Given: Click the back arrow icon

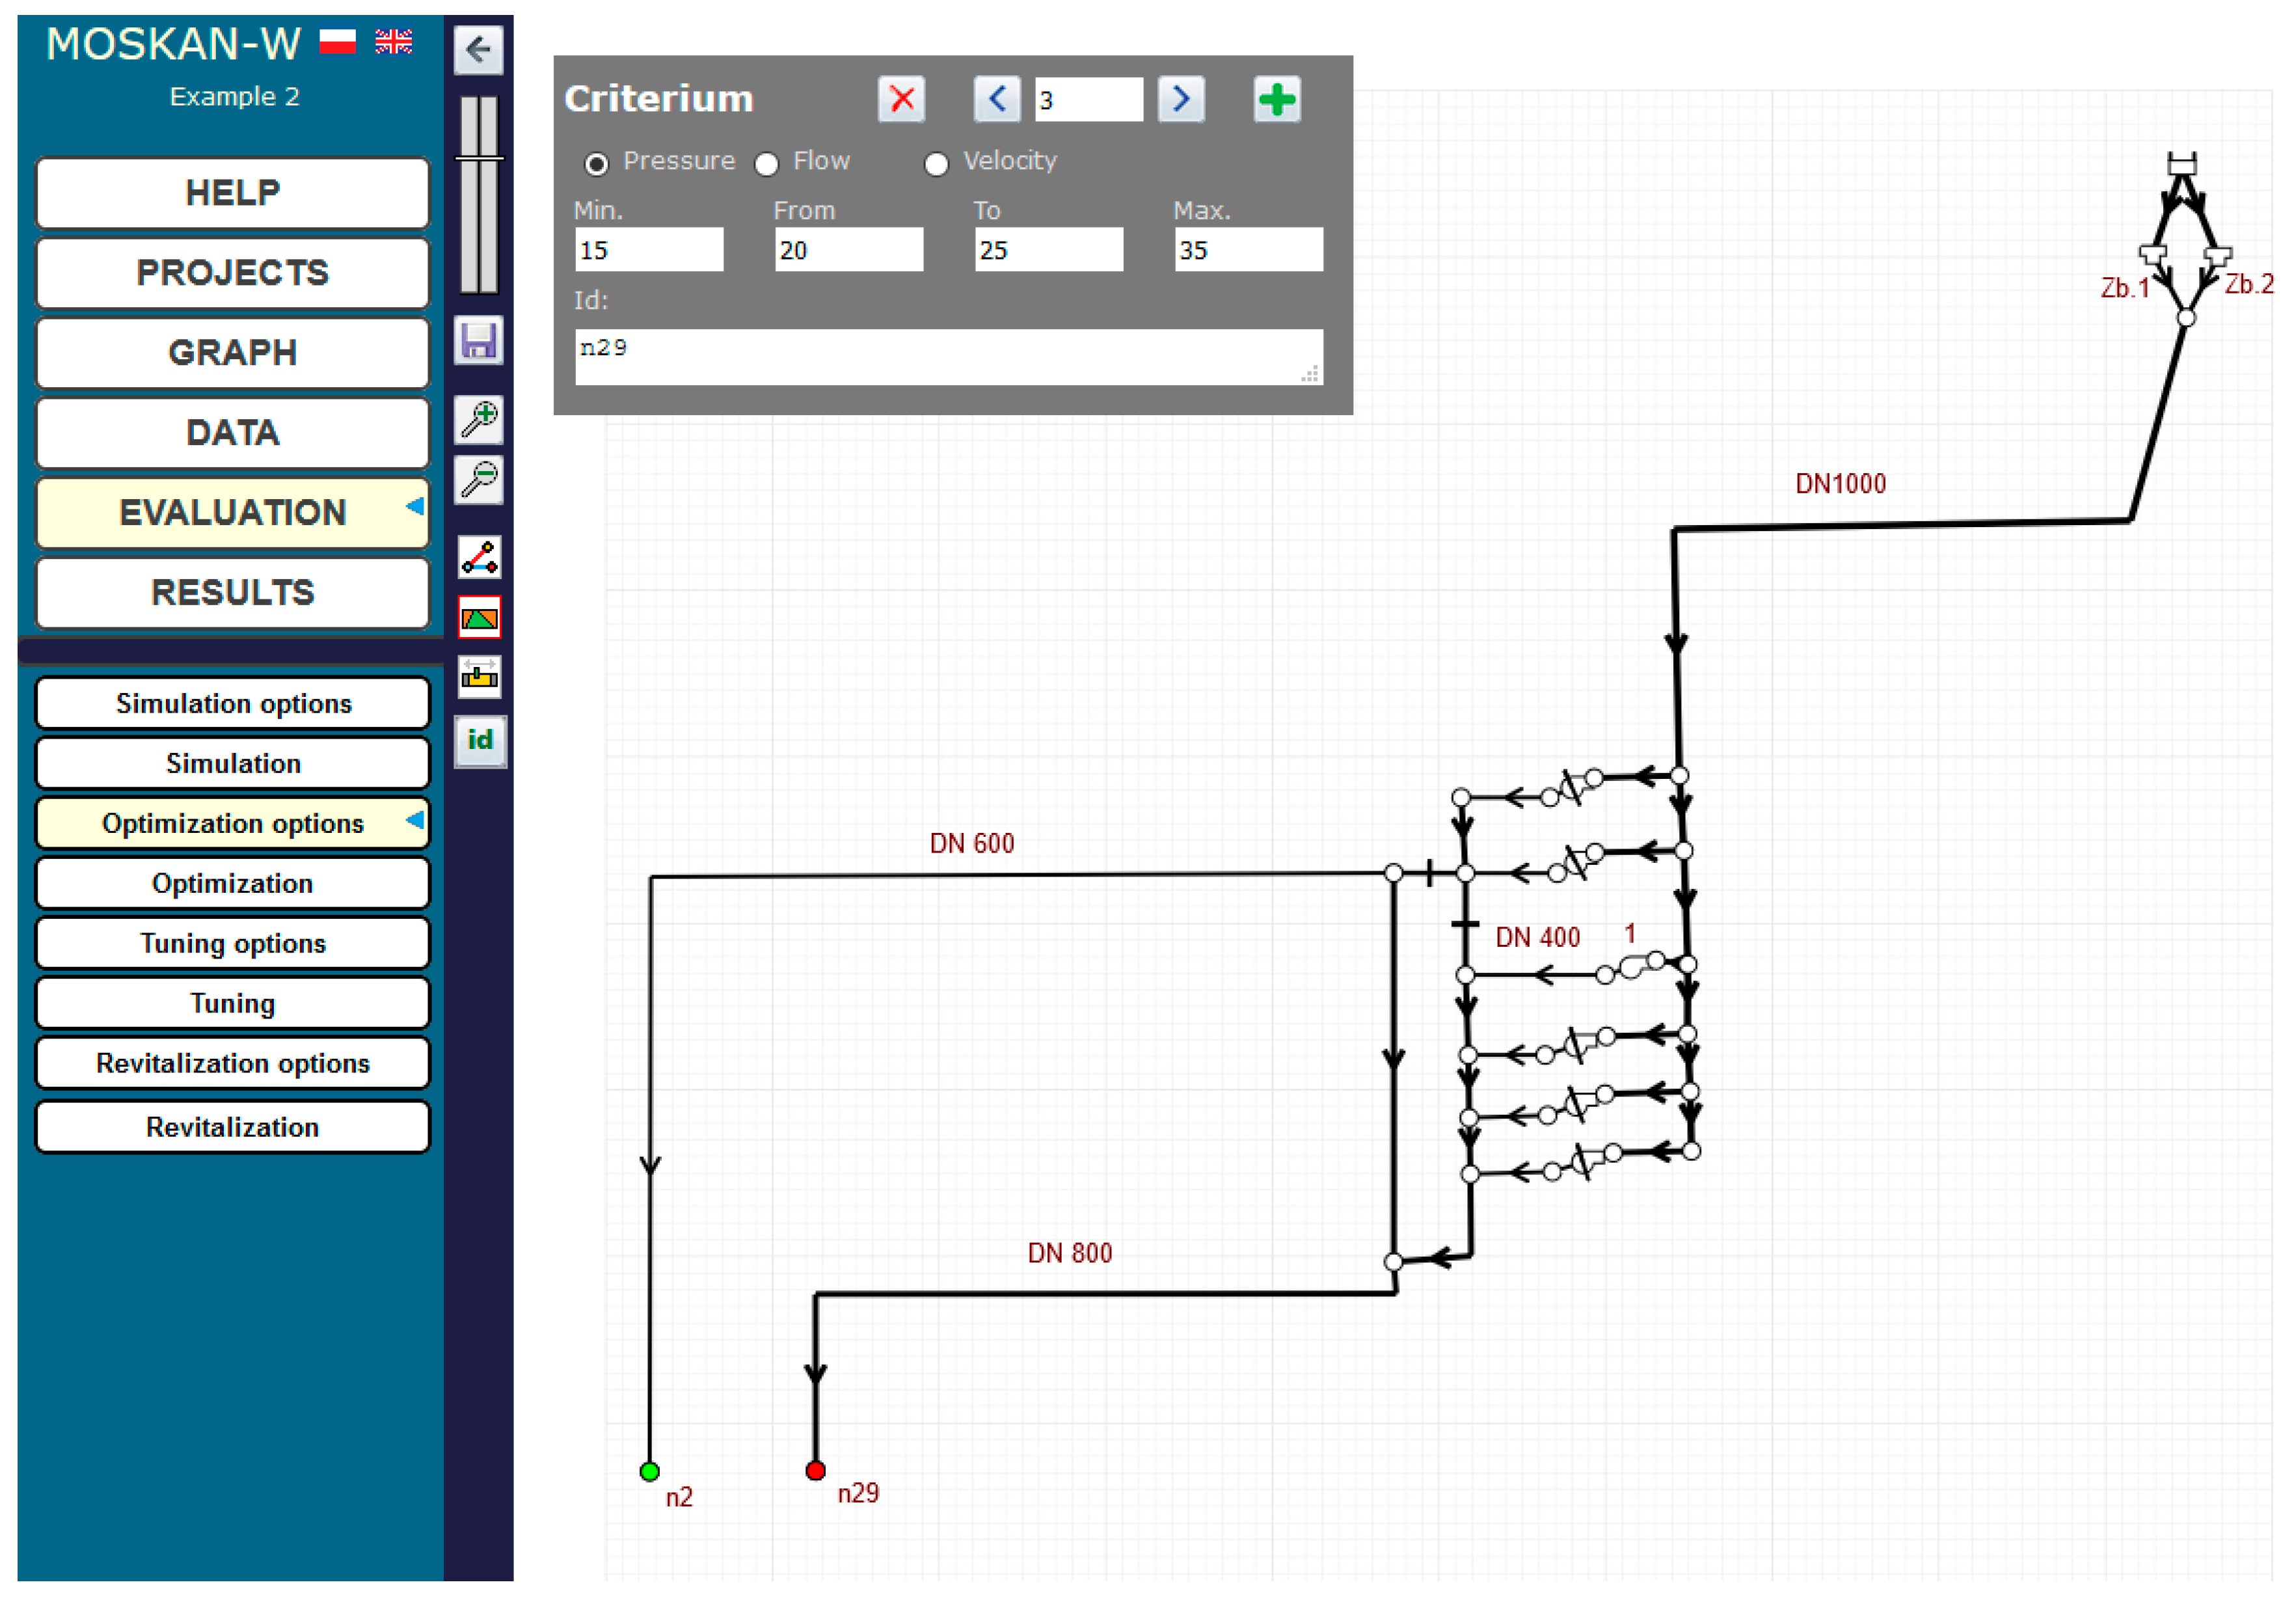Looking at the screenshot, I should pyautogui.click(x=478, y=49).
